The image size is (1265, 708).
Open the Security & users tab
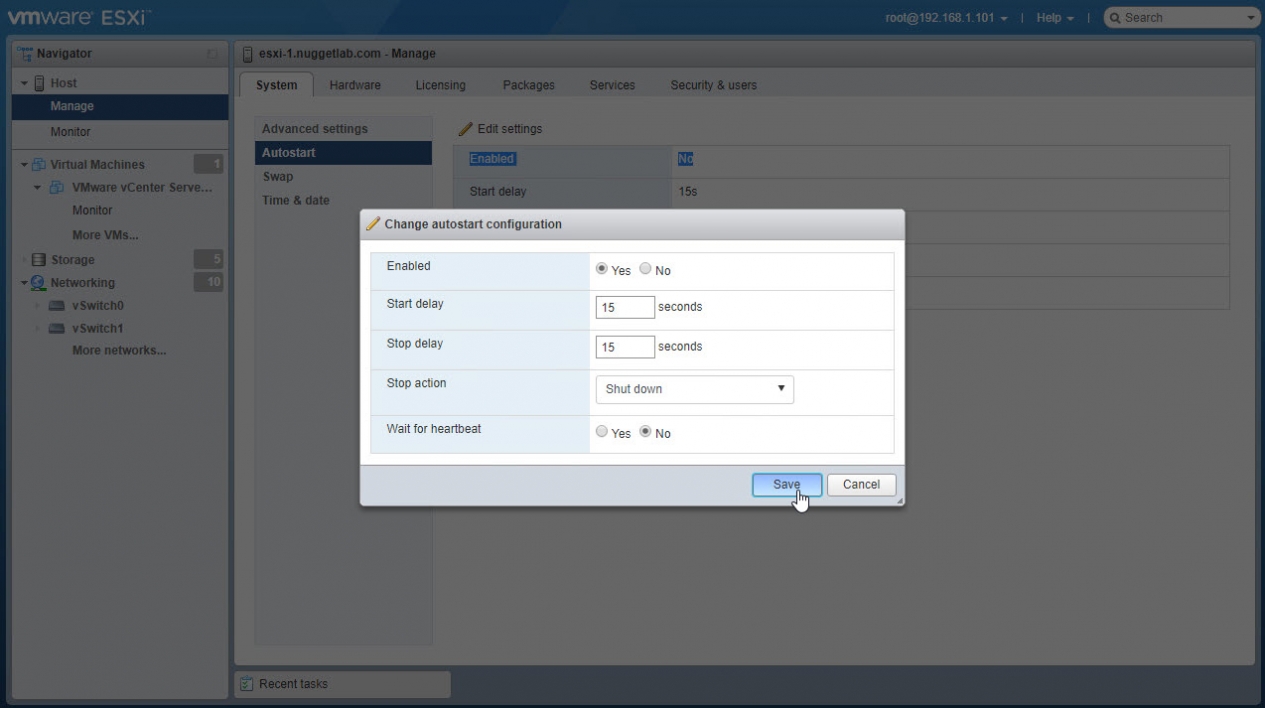[x=713, y=85]
